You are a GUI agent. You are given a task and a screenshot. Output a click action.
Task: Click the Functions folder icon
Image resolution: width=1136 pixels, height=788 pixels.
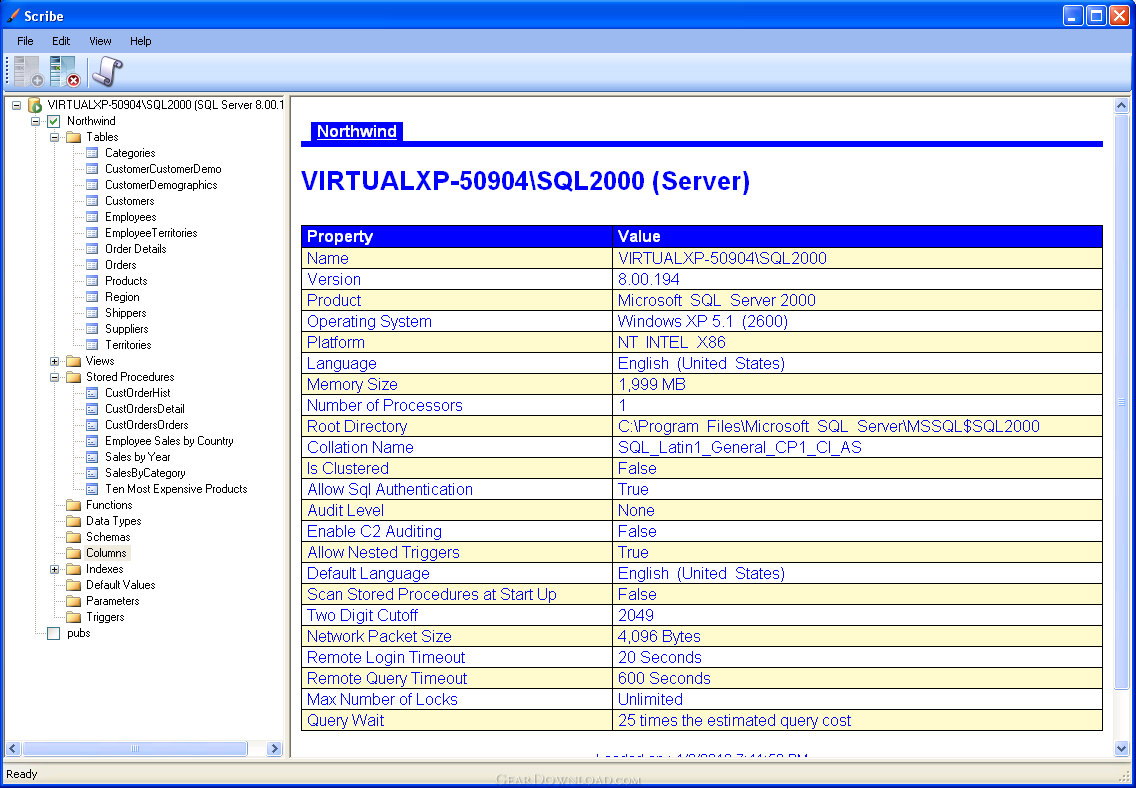click(73, 505)
